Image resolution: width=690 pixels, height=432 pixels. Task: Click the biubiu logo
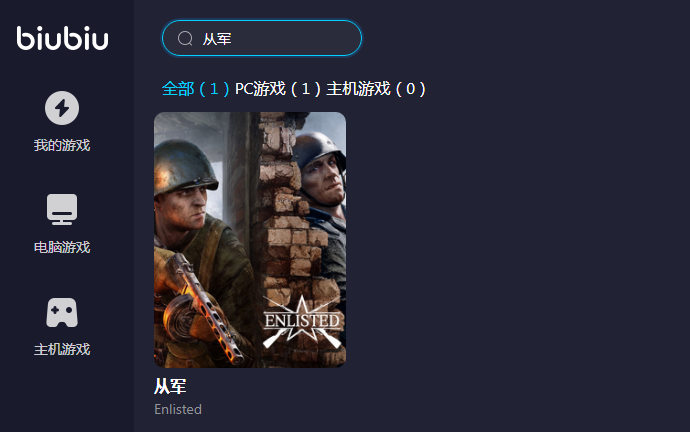click(62, 38)
